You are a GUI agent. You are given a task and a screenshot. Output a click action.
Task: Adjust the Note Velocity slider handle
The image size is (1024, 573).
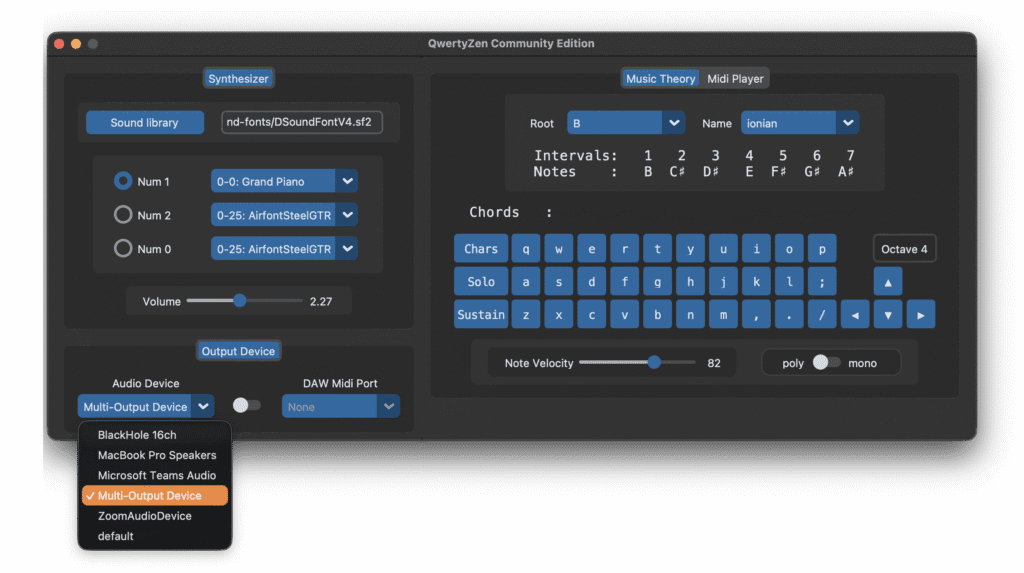click(654, 363)
